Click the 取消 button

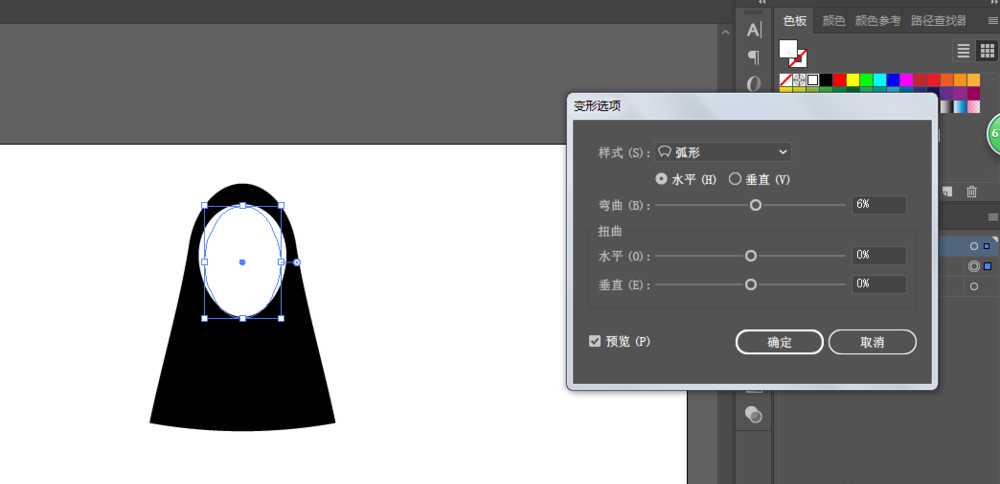872,342
